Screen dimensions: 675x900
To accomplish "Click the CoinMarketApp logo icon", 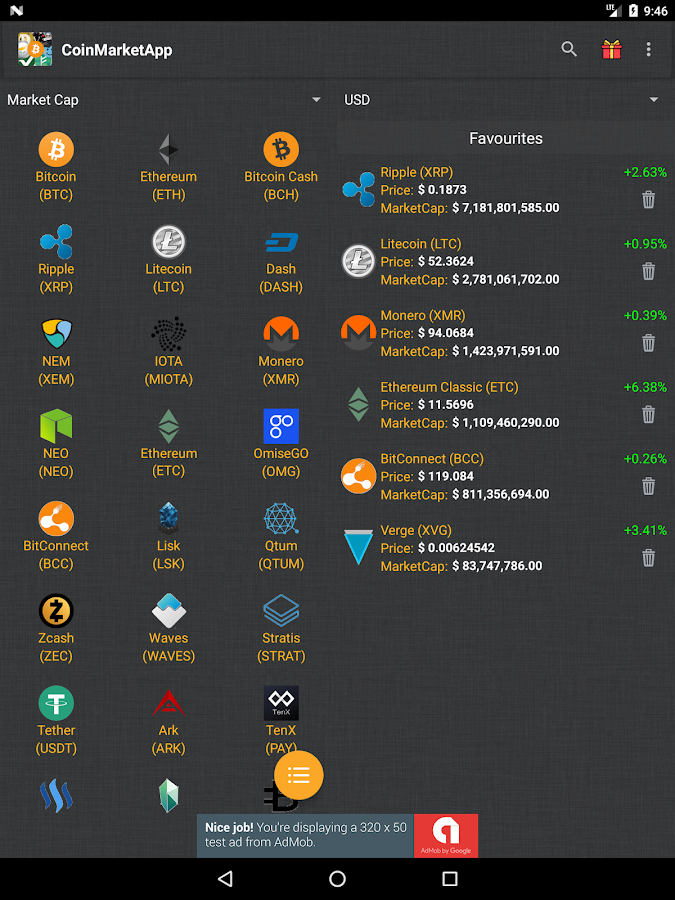I will (x=35, y=49).
